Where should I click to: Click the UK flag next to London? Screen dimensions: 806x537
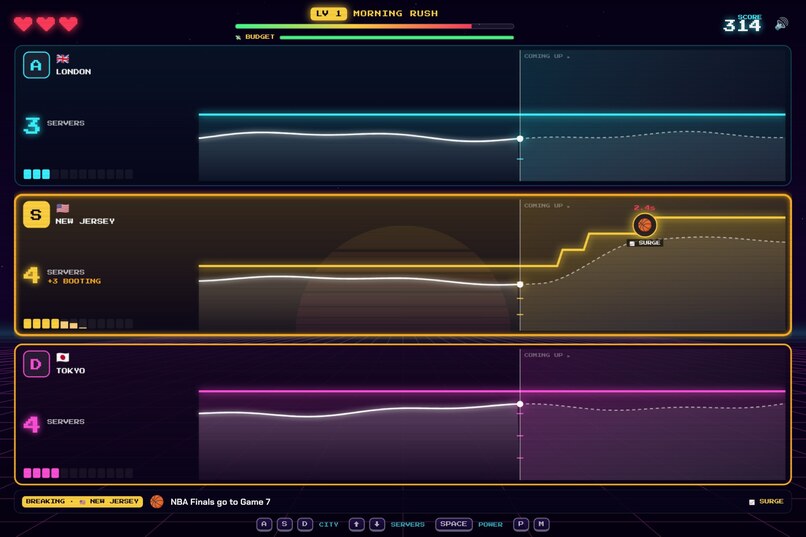(x=63, y=59)
